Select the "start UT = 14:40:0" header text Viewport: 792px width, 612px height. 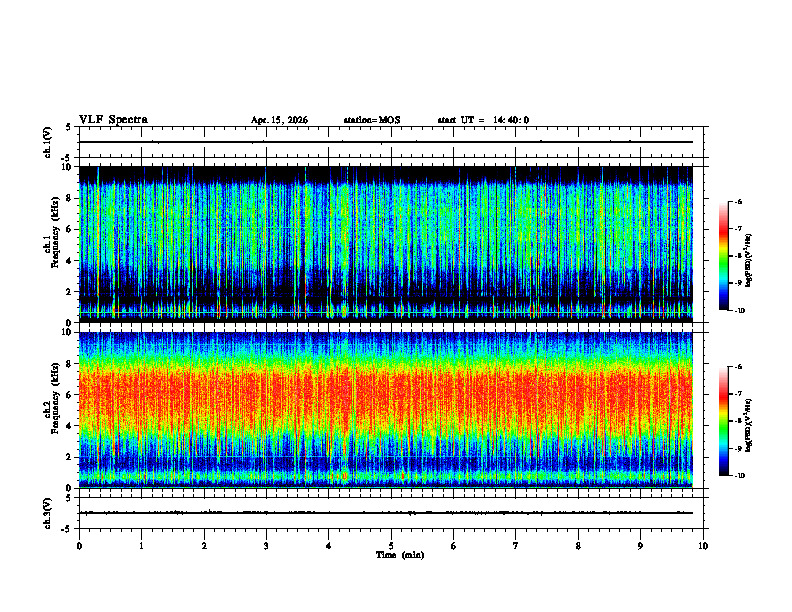(x=483, y=120)
